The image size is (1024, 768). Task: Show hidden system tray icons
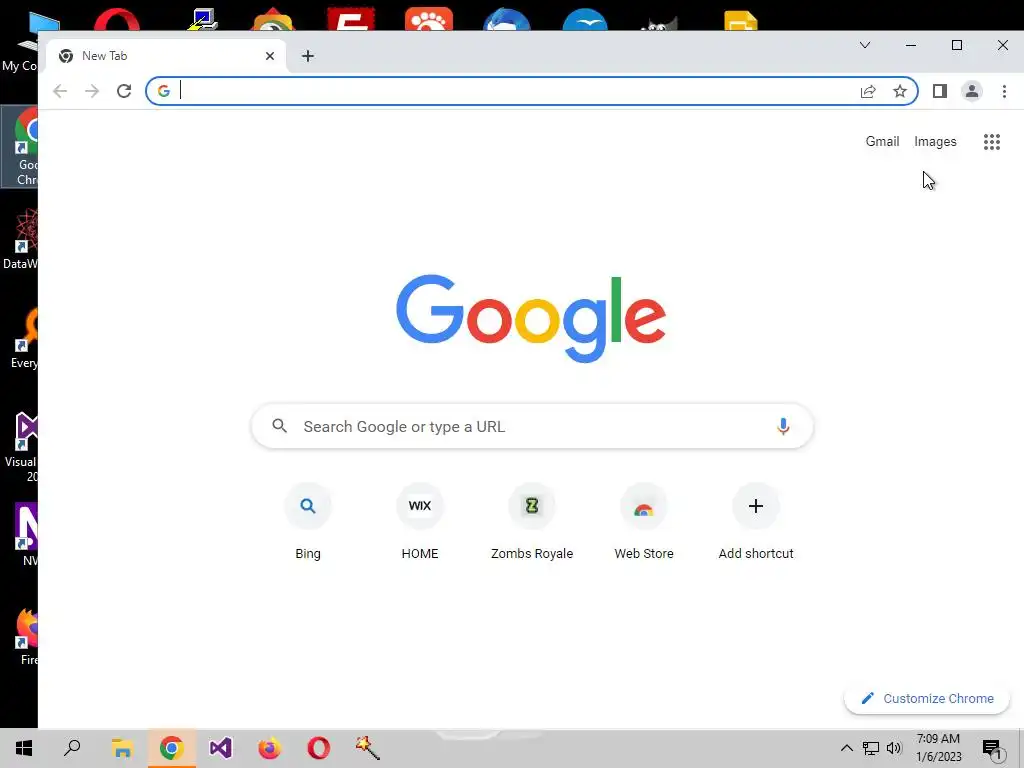[846, 748]
